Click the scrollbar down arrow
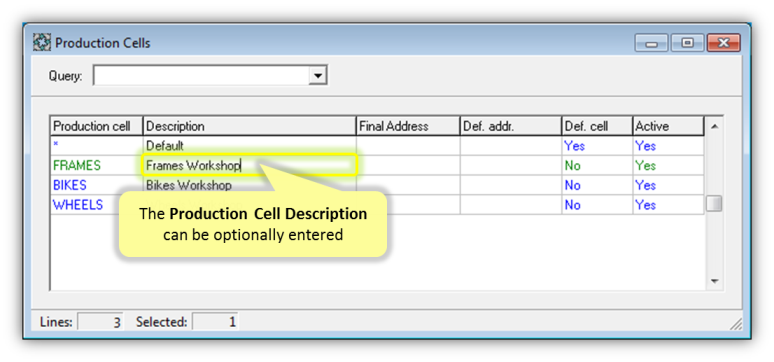 [714, 281]
